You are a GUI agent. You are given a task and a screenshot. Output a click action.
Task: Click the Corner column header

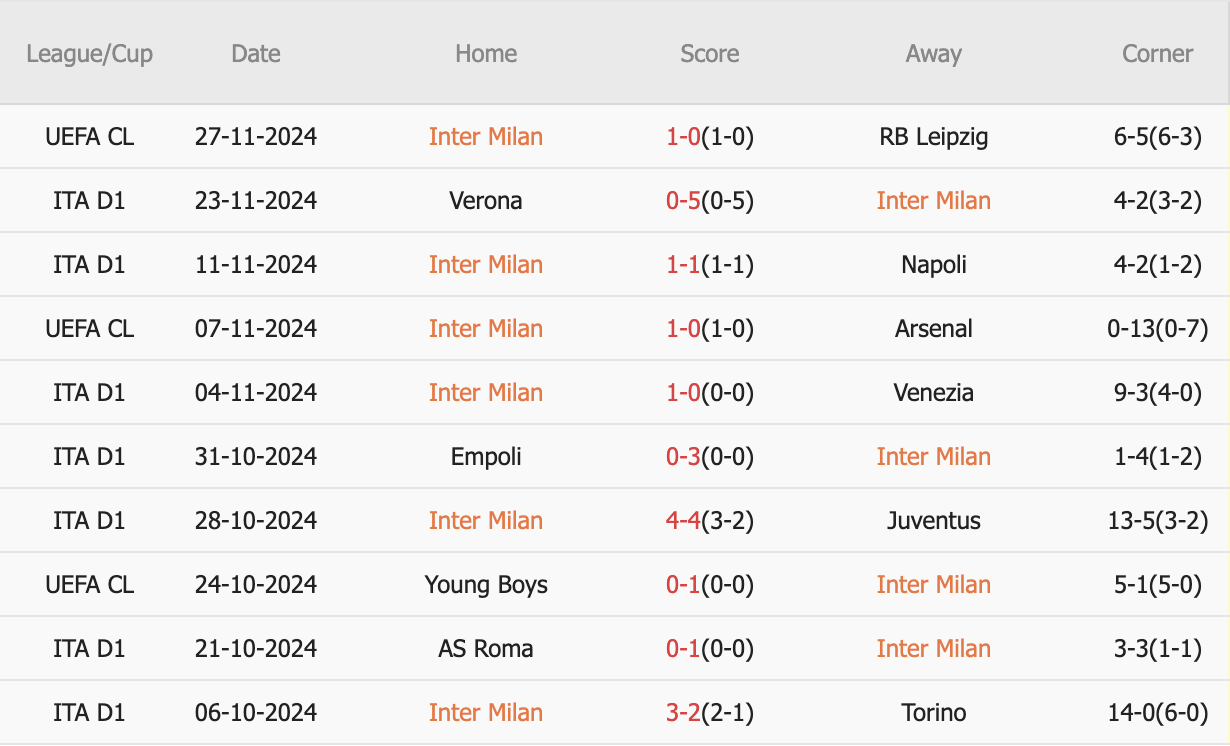click(1158, 54)
